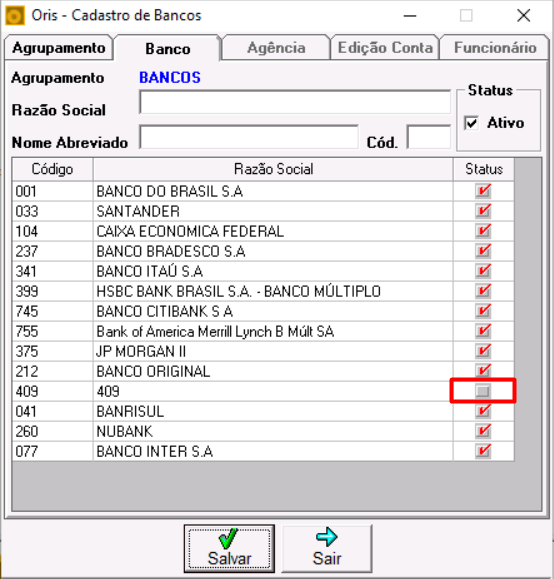This screenshot has width=554, height=579.
Task: Click code cell 041
Action: pos(52,411)
